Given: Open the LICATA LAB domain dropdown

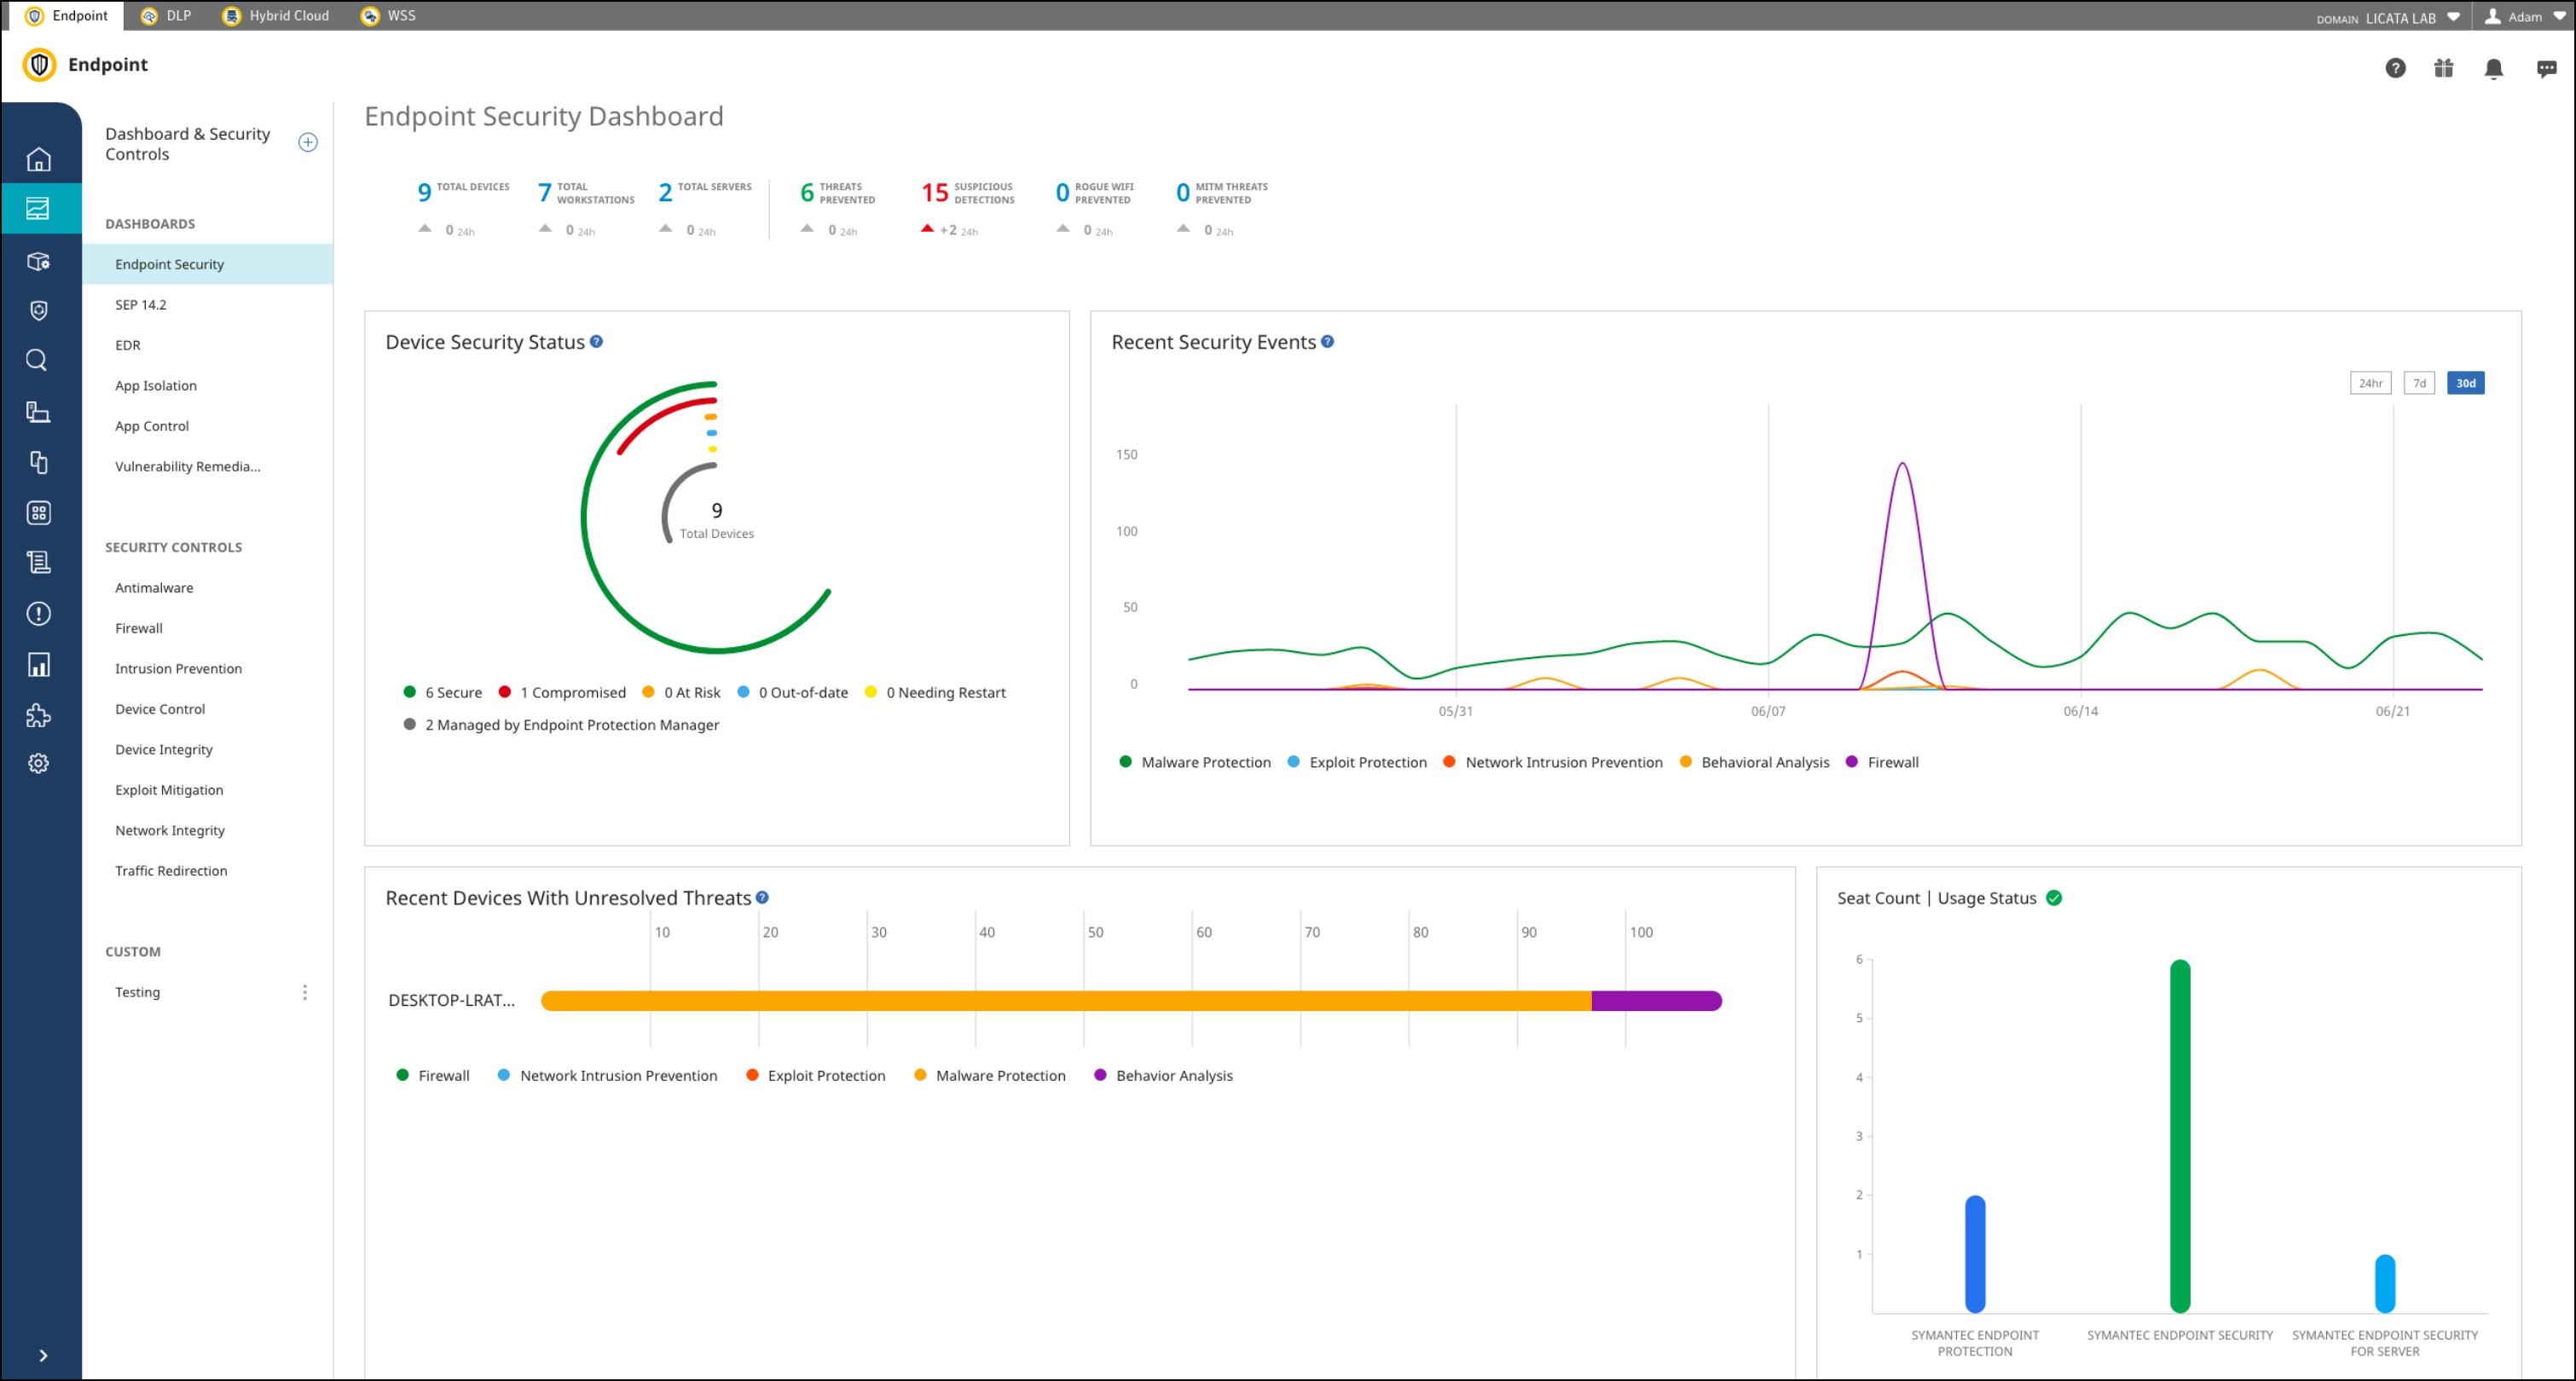Looking at the screenshot, I should [2400, 17].
